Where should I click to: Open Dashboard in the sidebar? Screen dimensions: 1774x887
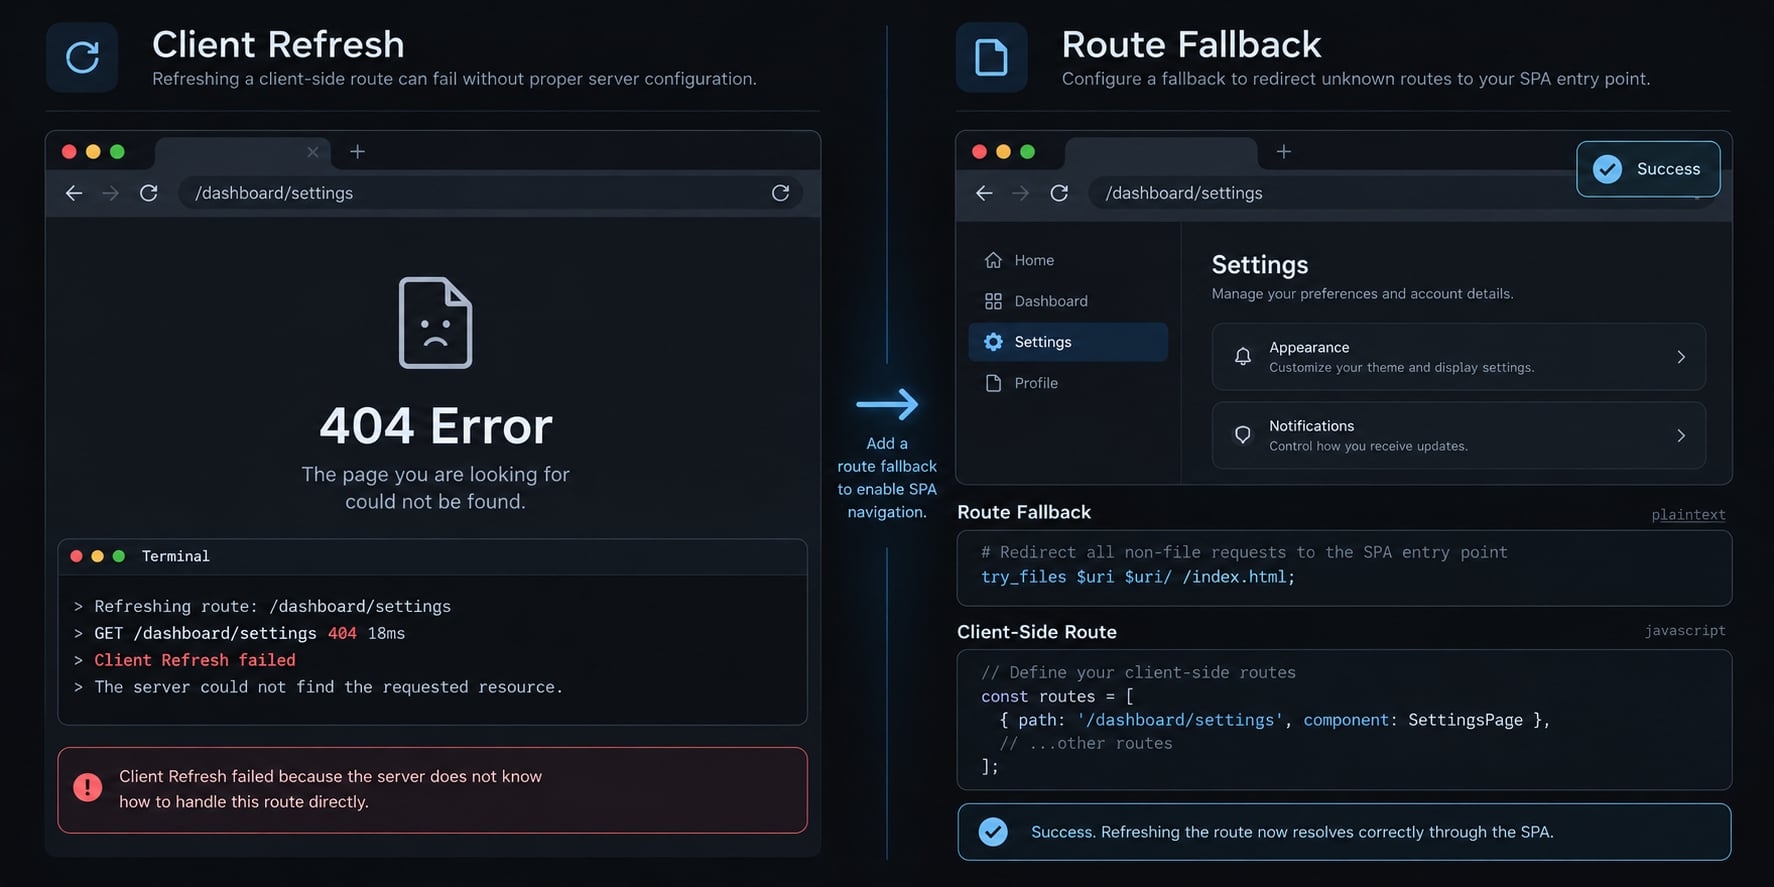1068,301
